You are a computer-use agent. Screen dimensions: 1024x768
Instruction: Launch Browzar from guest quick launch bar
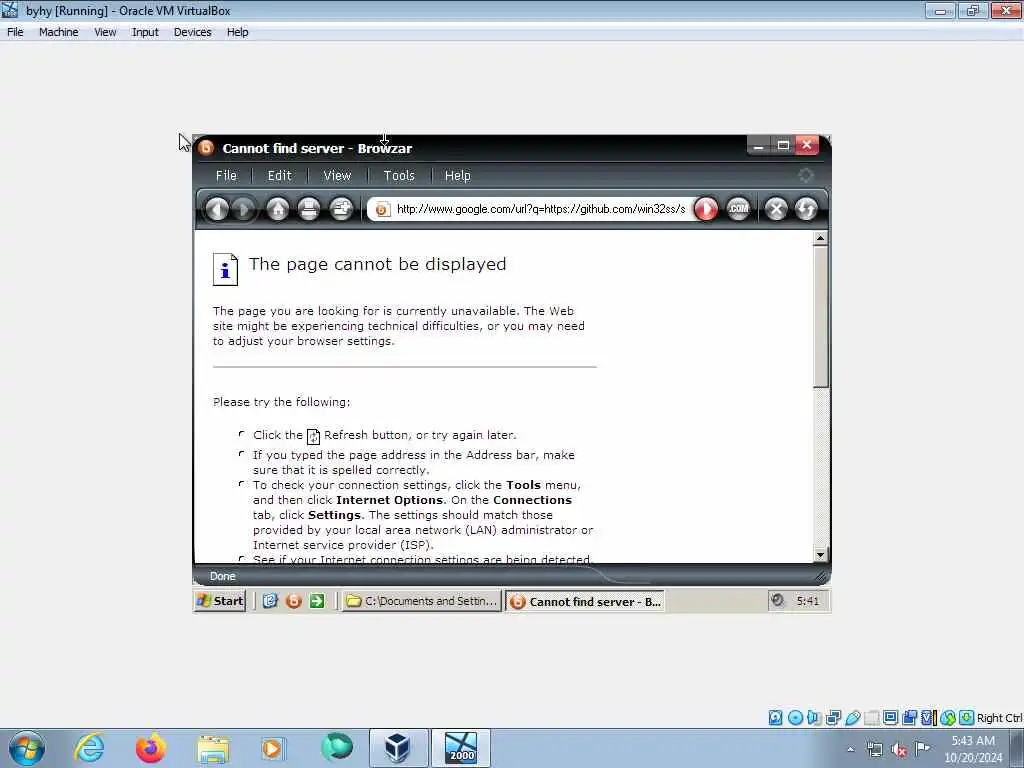[x=294, y=601]
